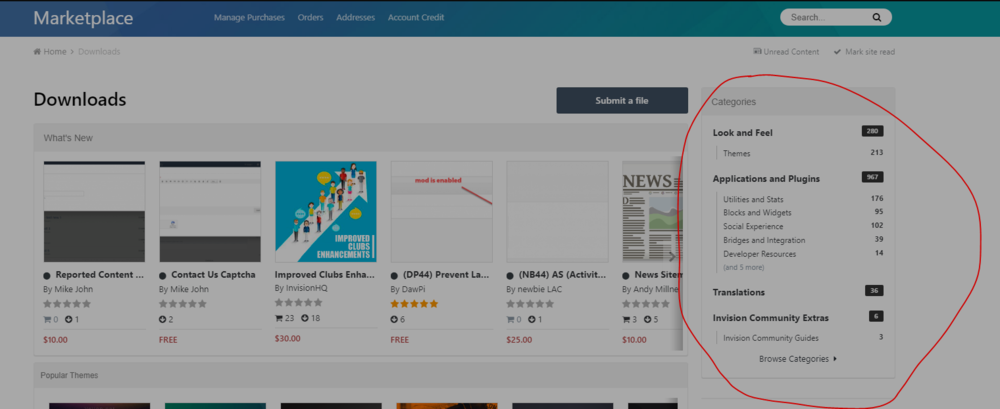This screenshot has height=409, width=1000.
Task: Open Improved Clubs Enhancements thumbnail
Action: tap(325, 211)
